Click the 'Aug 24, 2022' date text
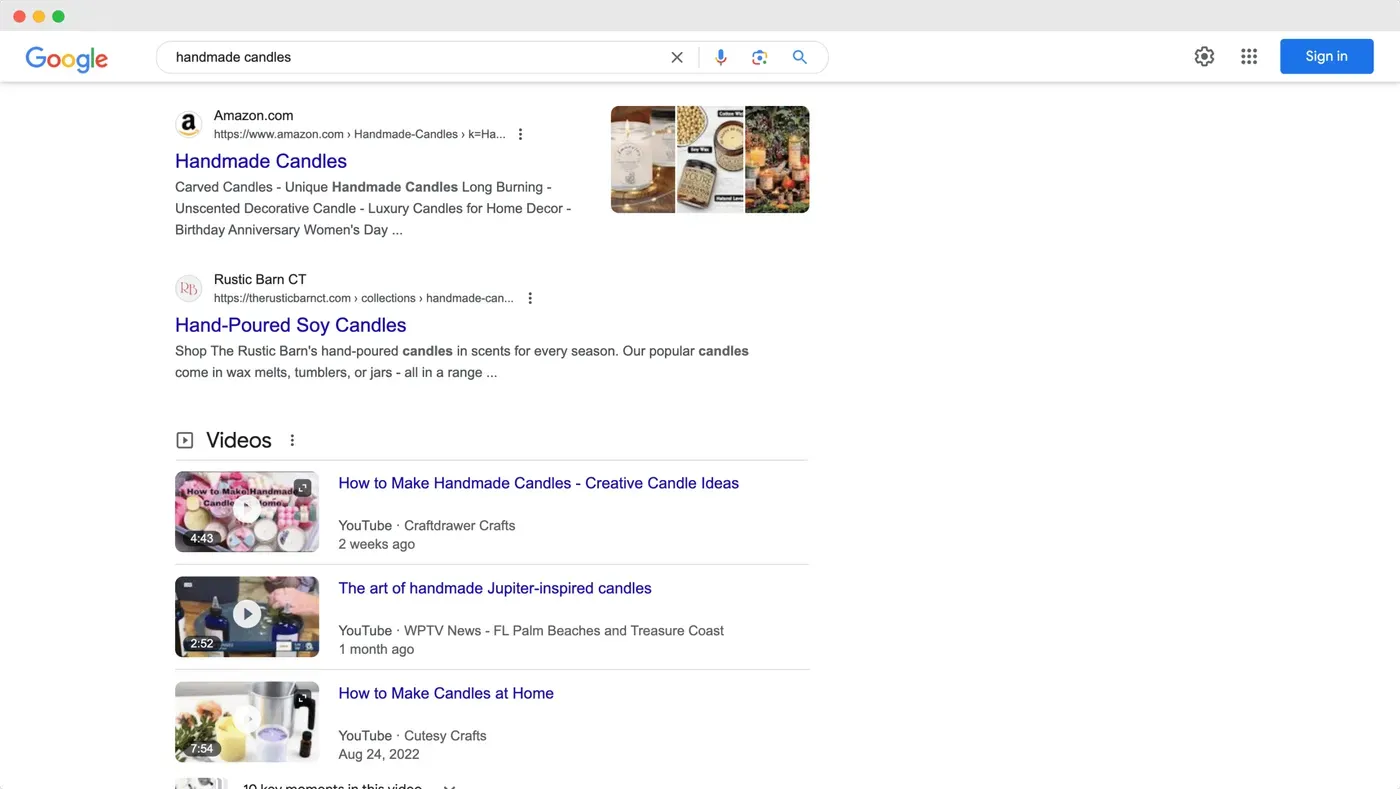This screenshot has height=789, width=1400. point(379,754)
